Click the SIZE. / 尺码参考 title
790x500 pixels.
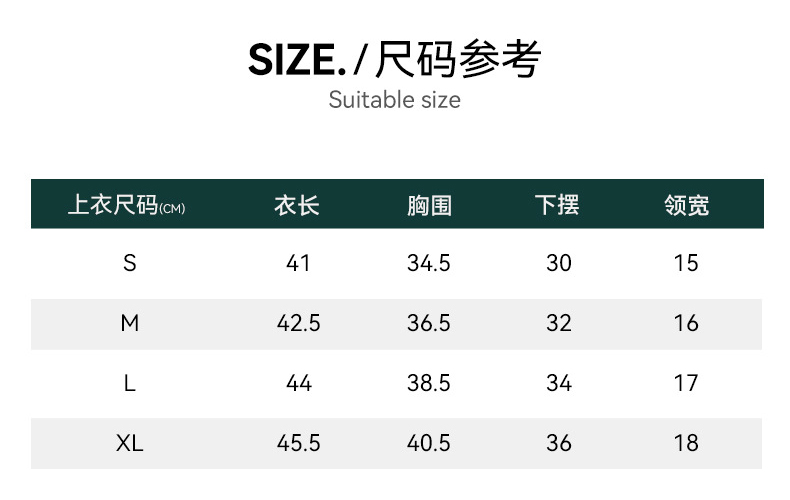pyautogui.click(x=394, y=60)
